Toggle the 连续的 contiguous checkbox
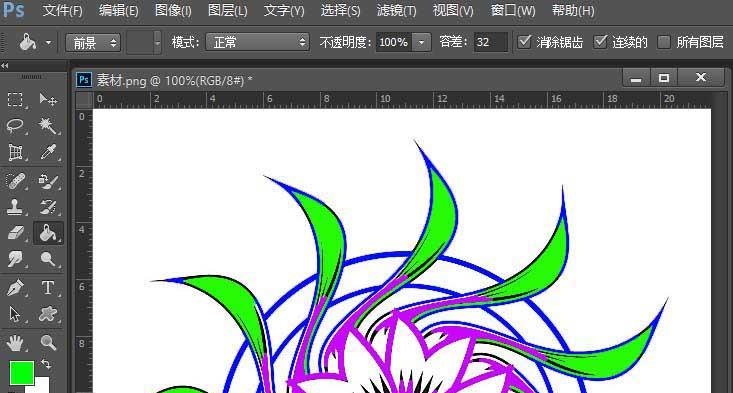The image size is (733, 393). 600,42
